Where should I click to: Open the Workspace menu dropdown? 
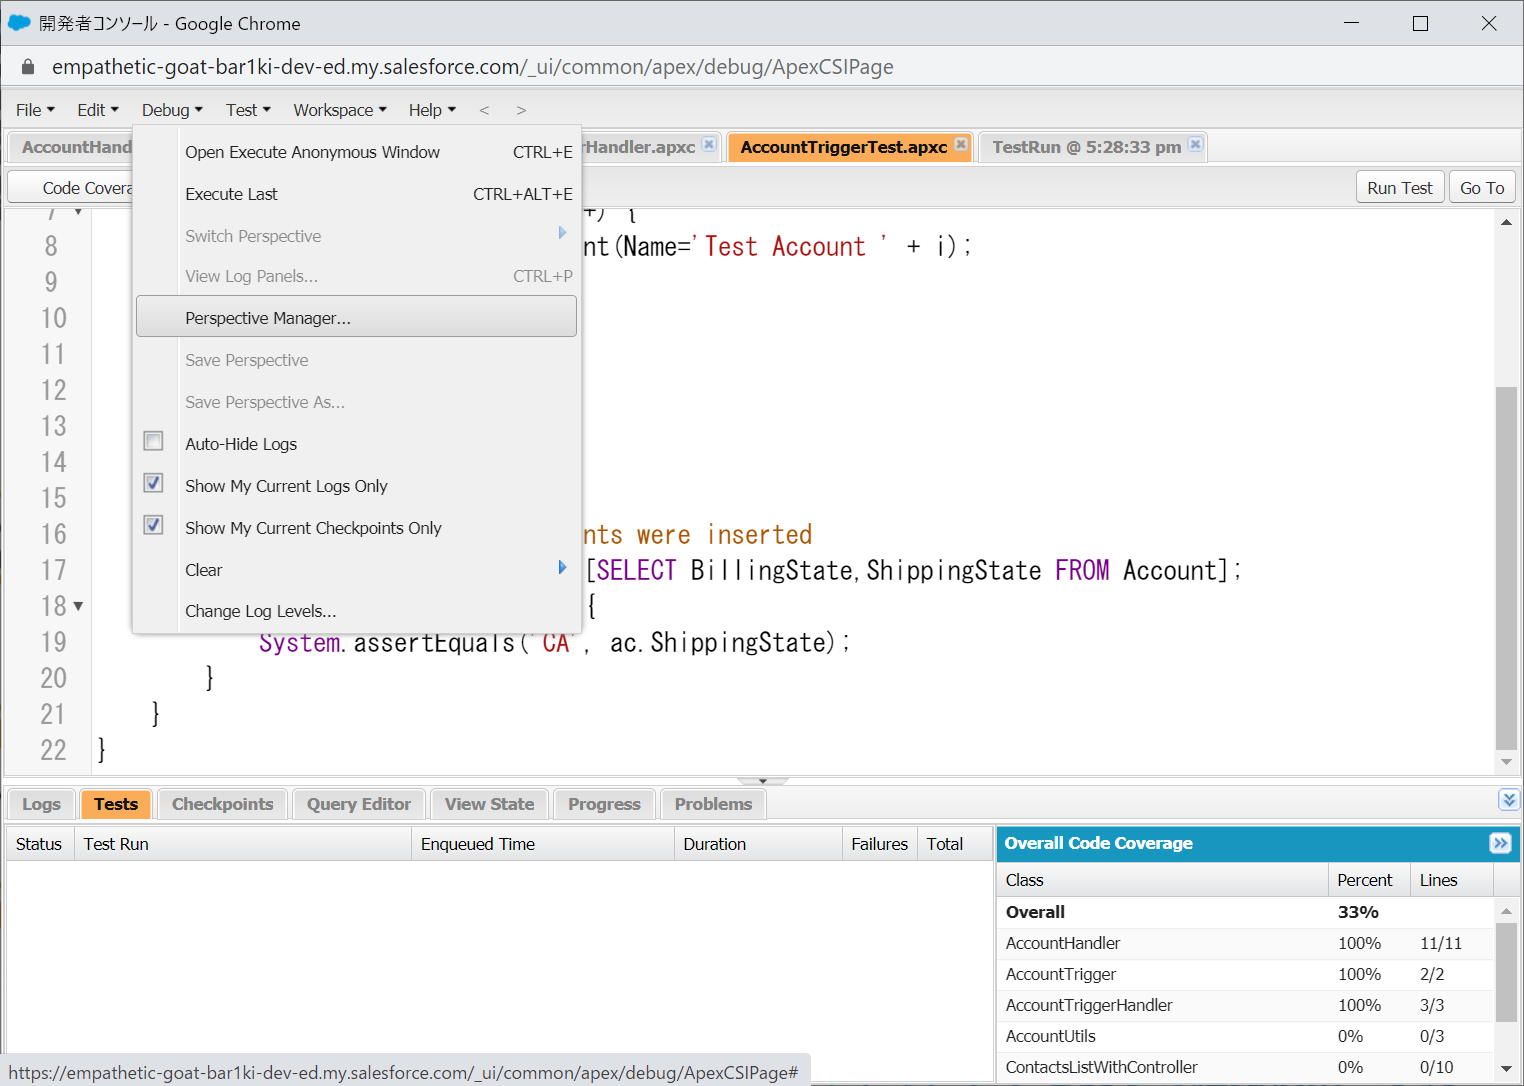tap(340, 110)
